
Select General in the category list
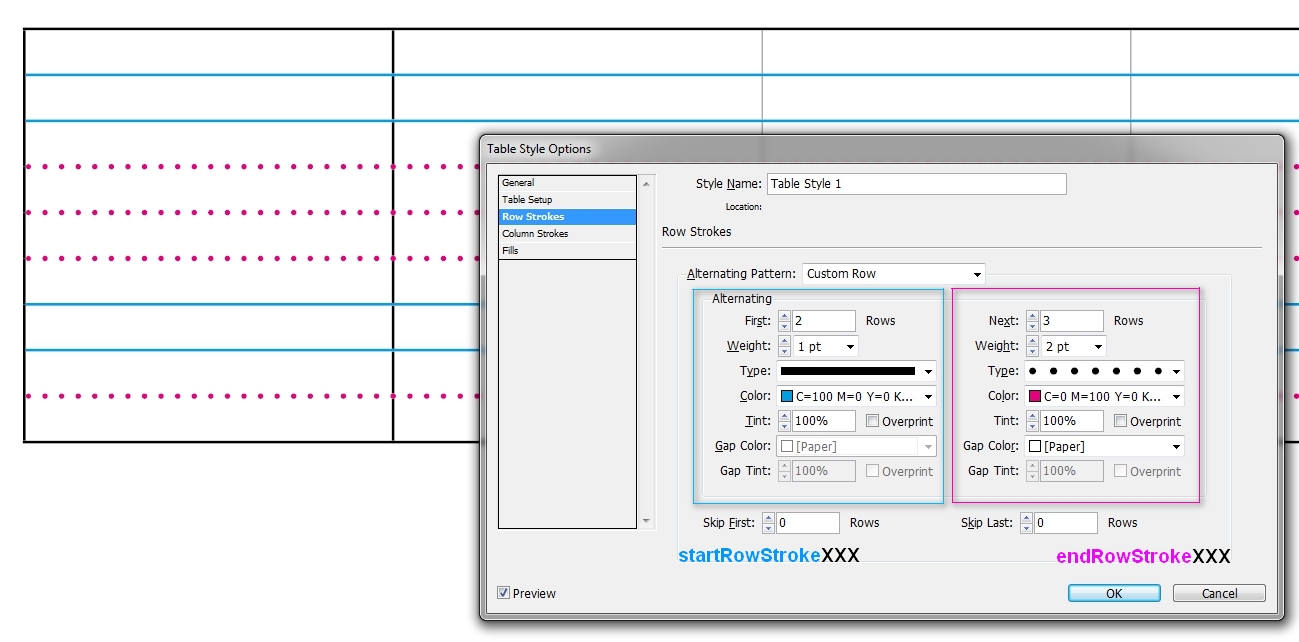[567, 183]
